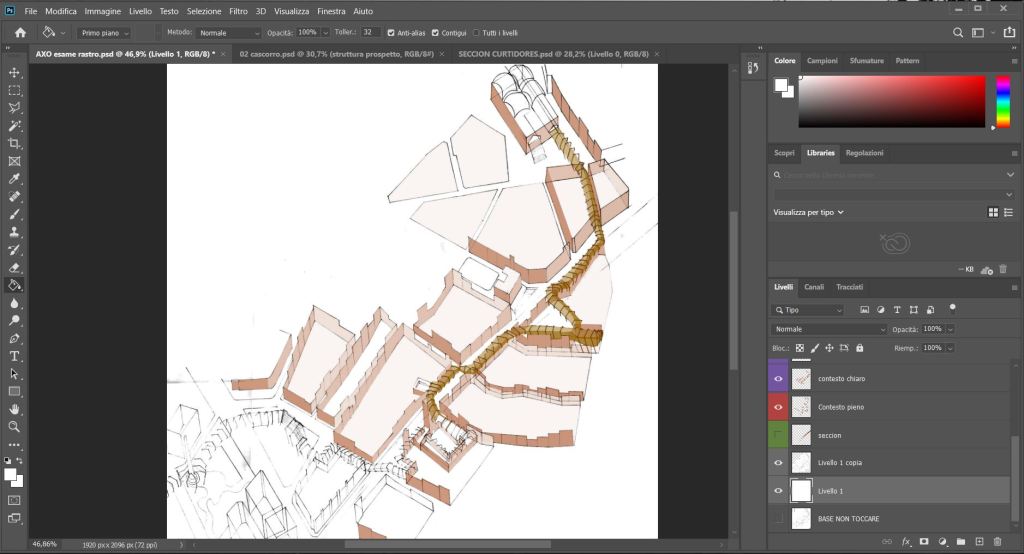1024x554 pixels.
Task: Select the Brush tool
Action: pos(14,214)
